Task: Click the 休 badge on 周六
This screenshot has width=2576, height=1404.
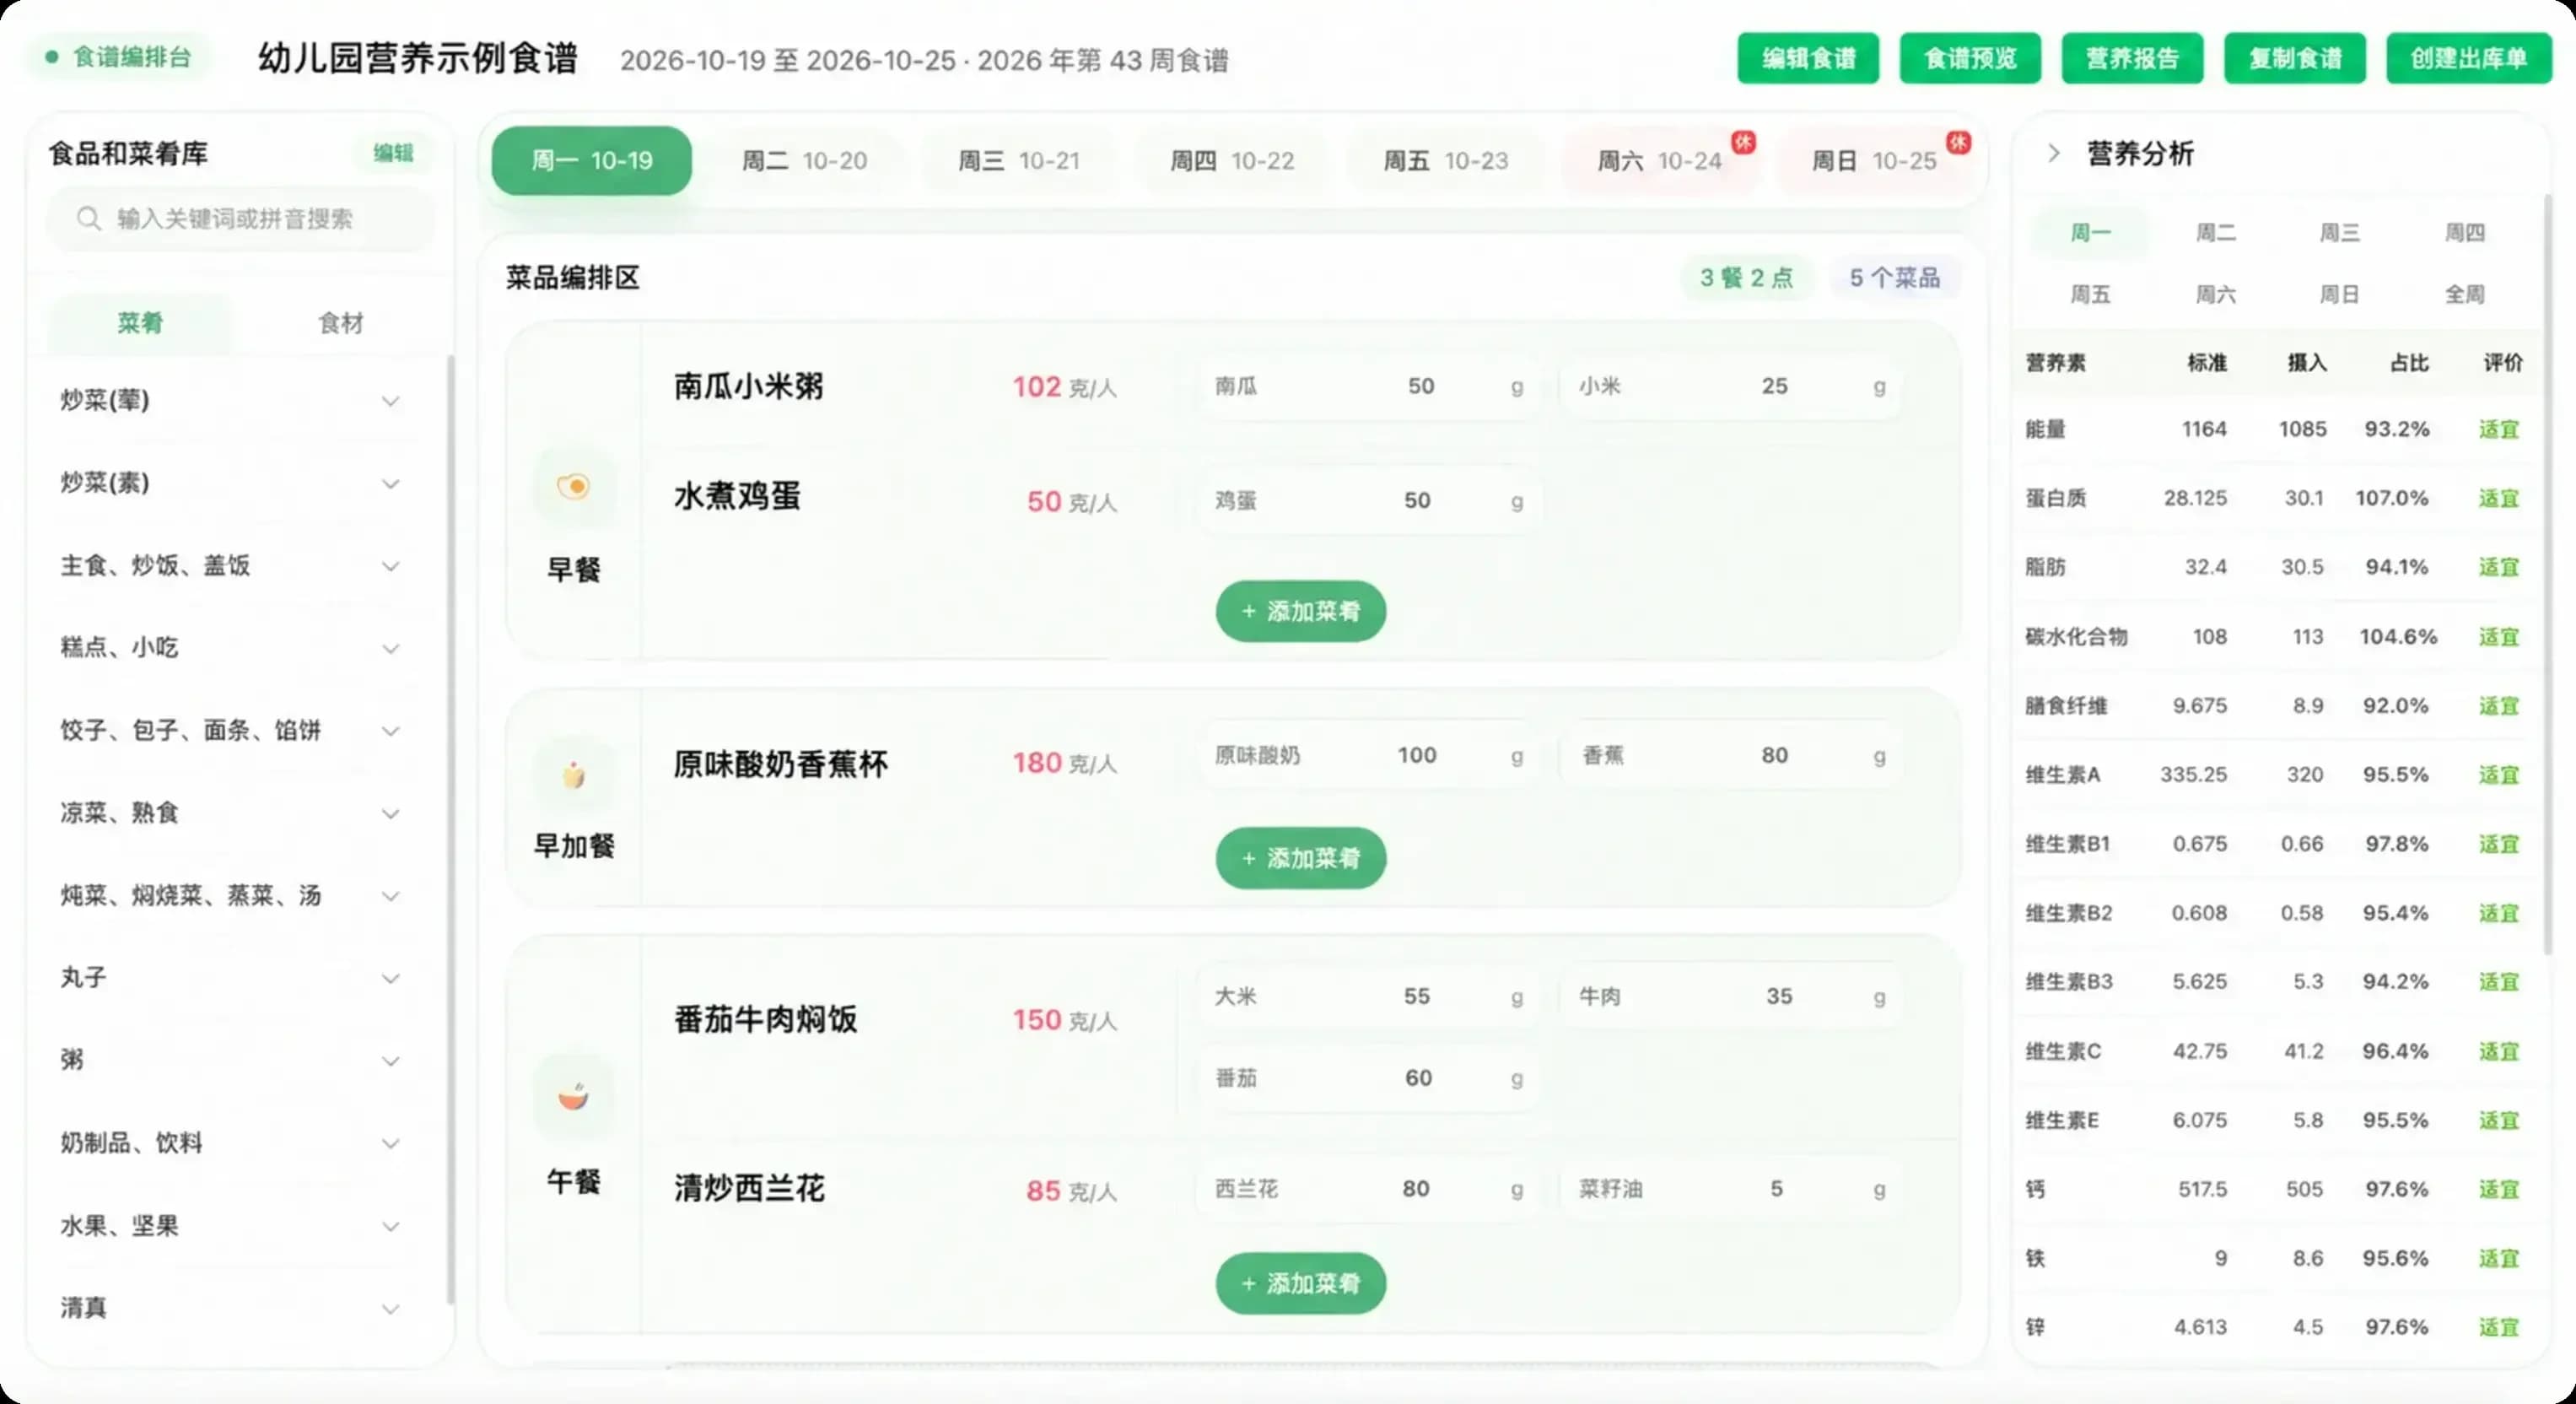Action: pyautogui.click(x=1744, y=142)
